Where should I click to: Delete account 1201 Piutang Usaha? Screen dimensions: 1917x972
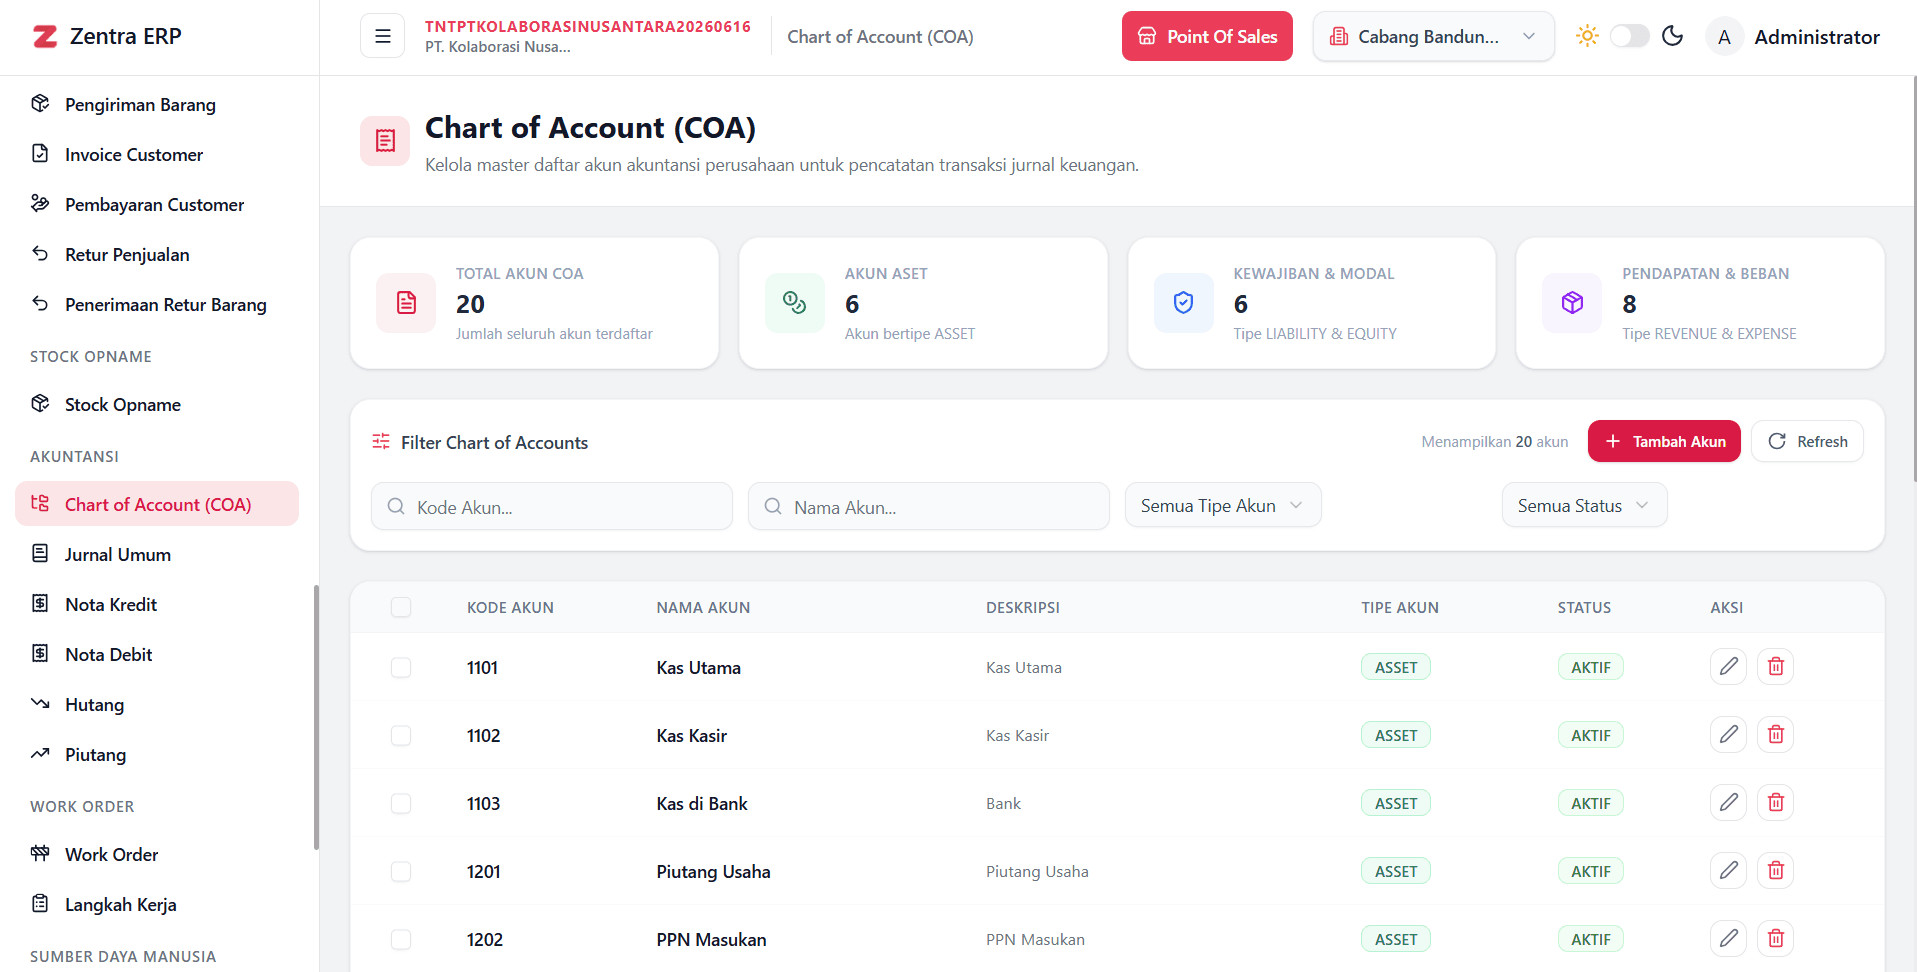pos(1776,870)
